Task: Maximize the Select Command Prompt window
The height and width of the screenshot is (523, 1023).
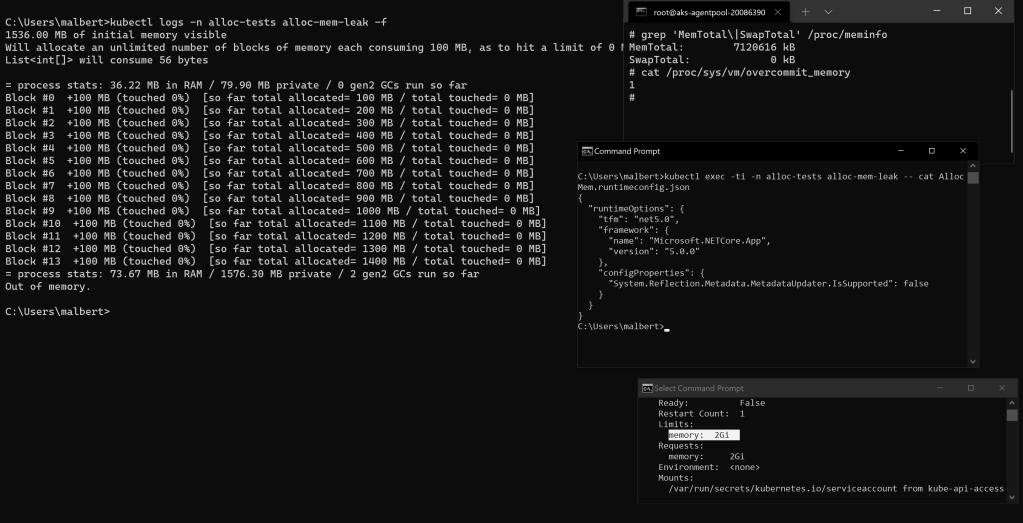Action: pos(970,388)
